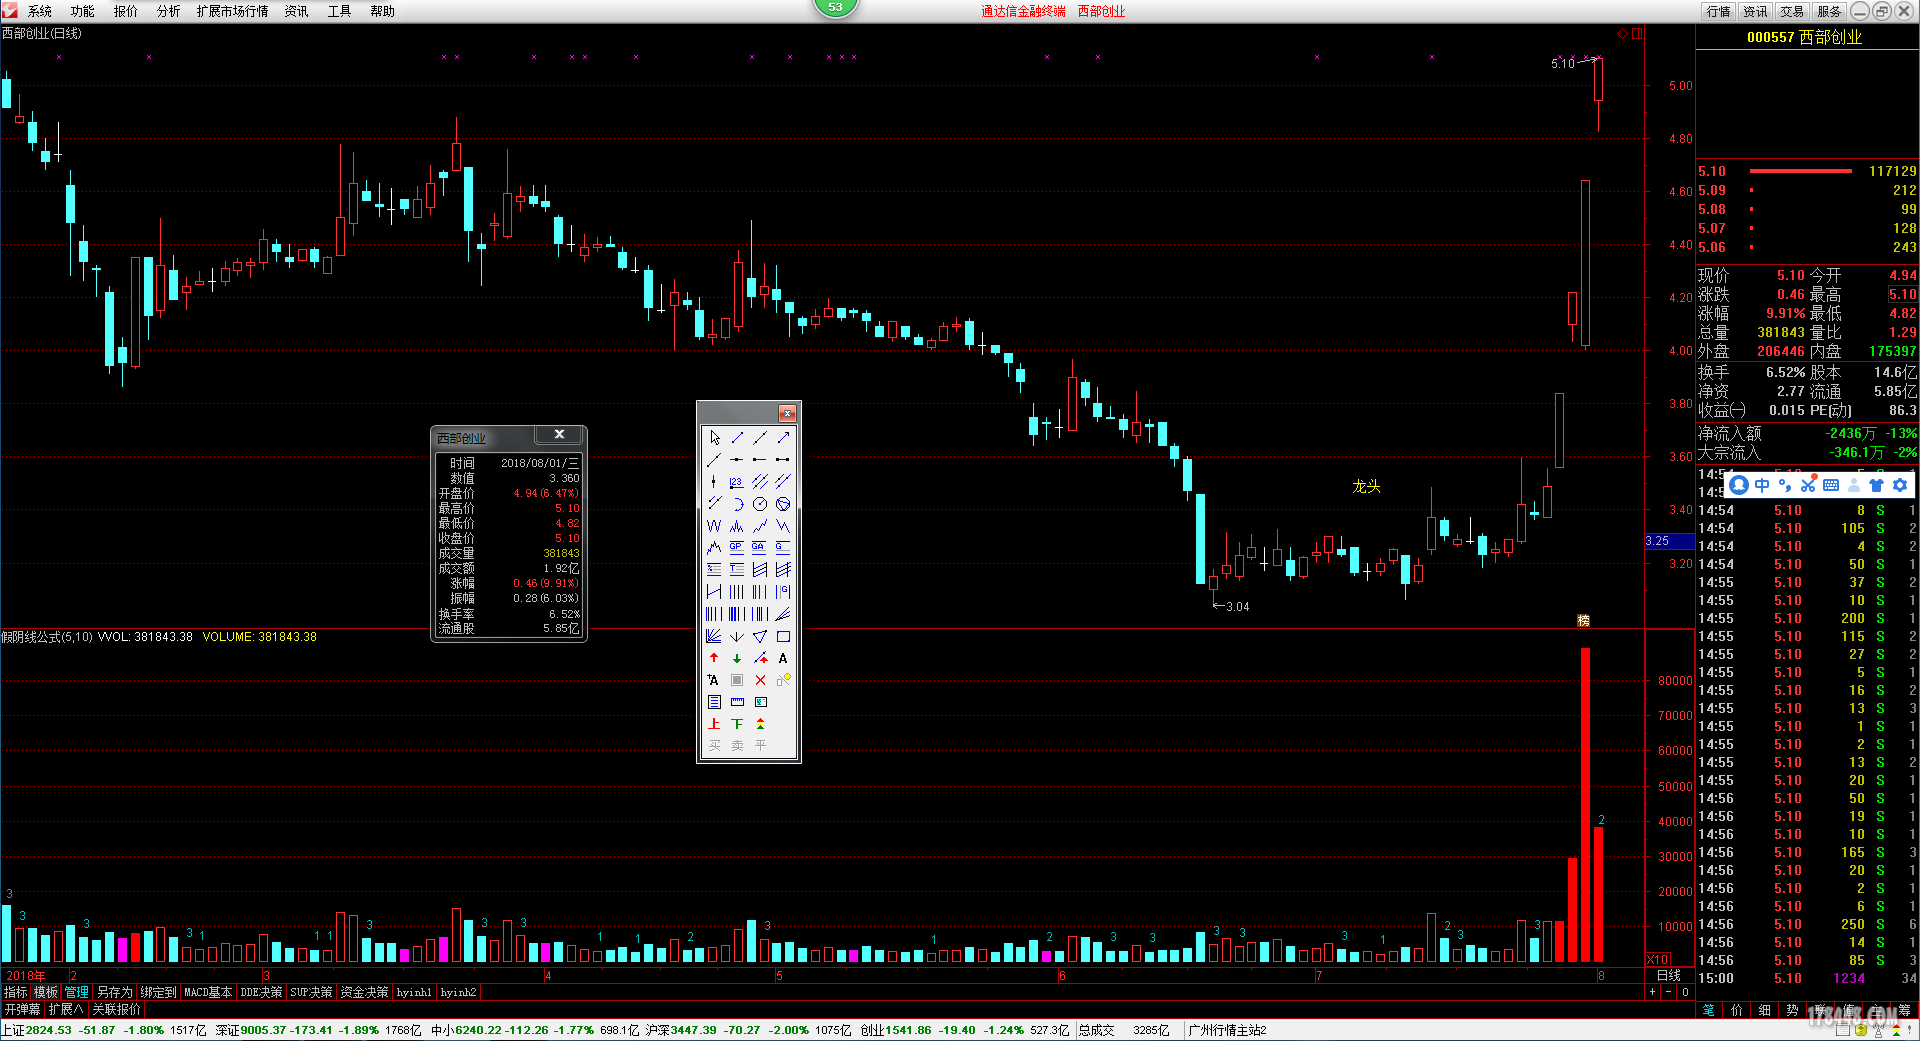This screenshot has width=1920, height=1041.
Task: Select the arc drawing tool
Action: 737,504
